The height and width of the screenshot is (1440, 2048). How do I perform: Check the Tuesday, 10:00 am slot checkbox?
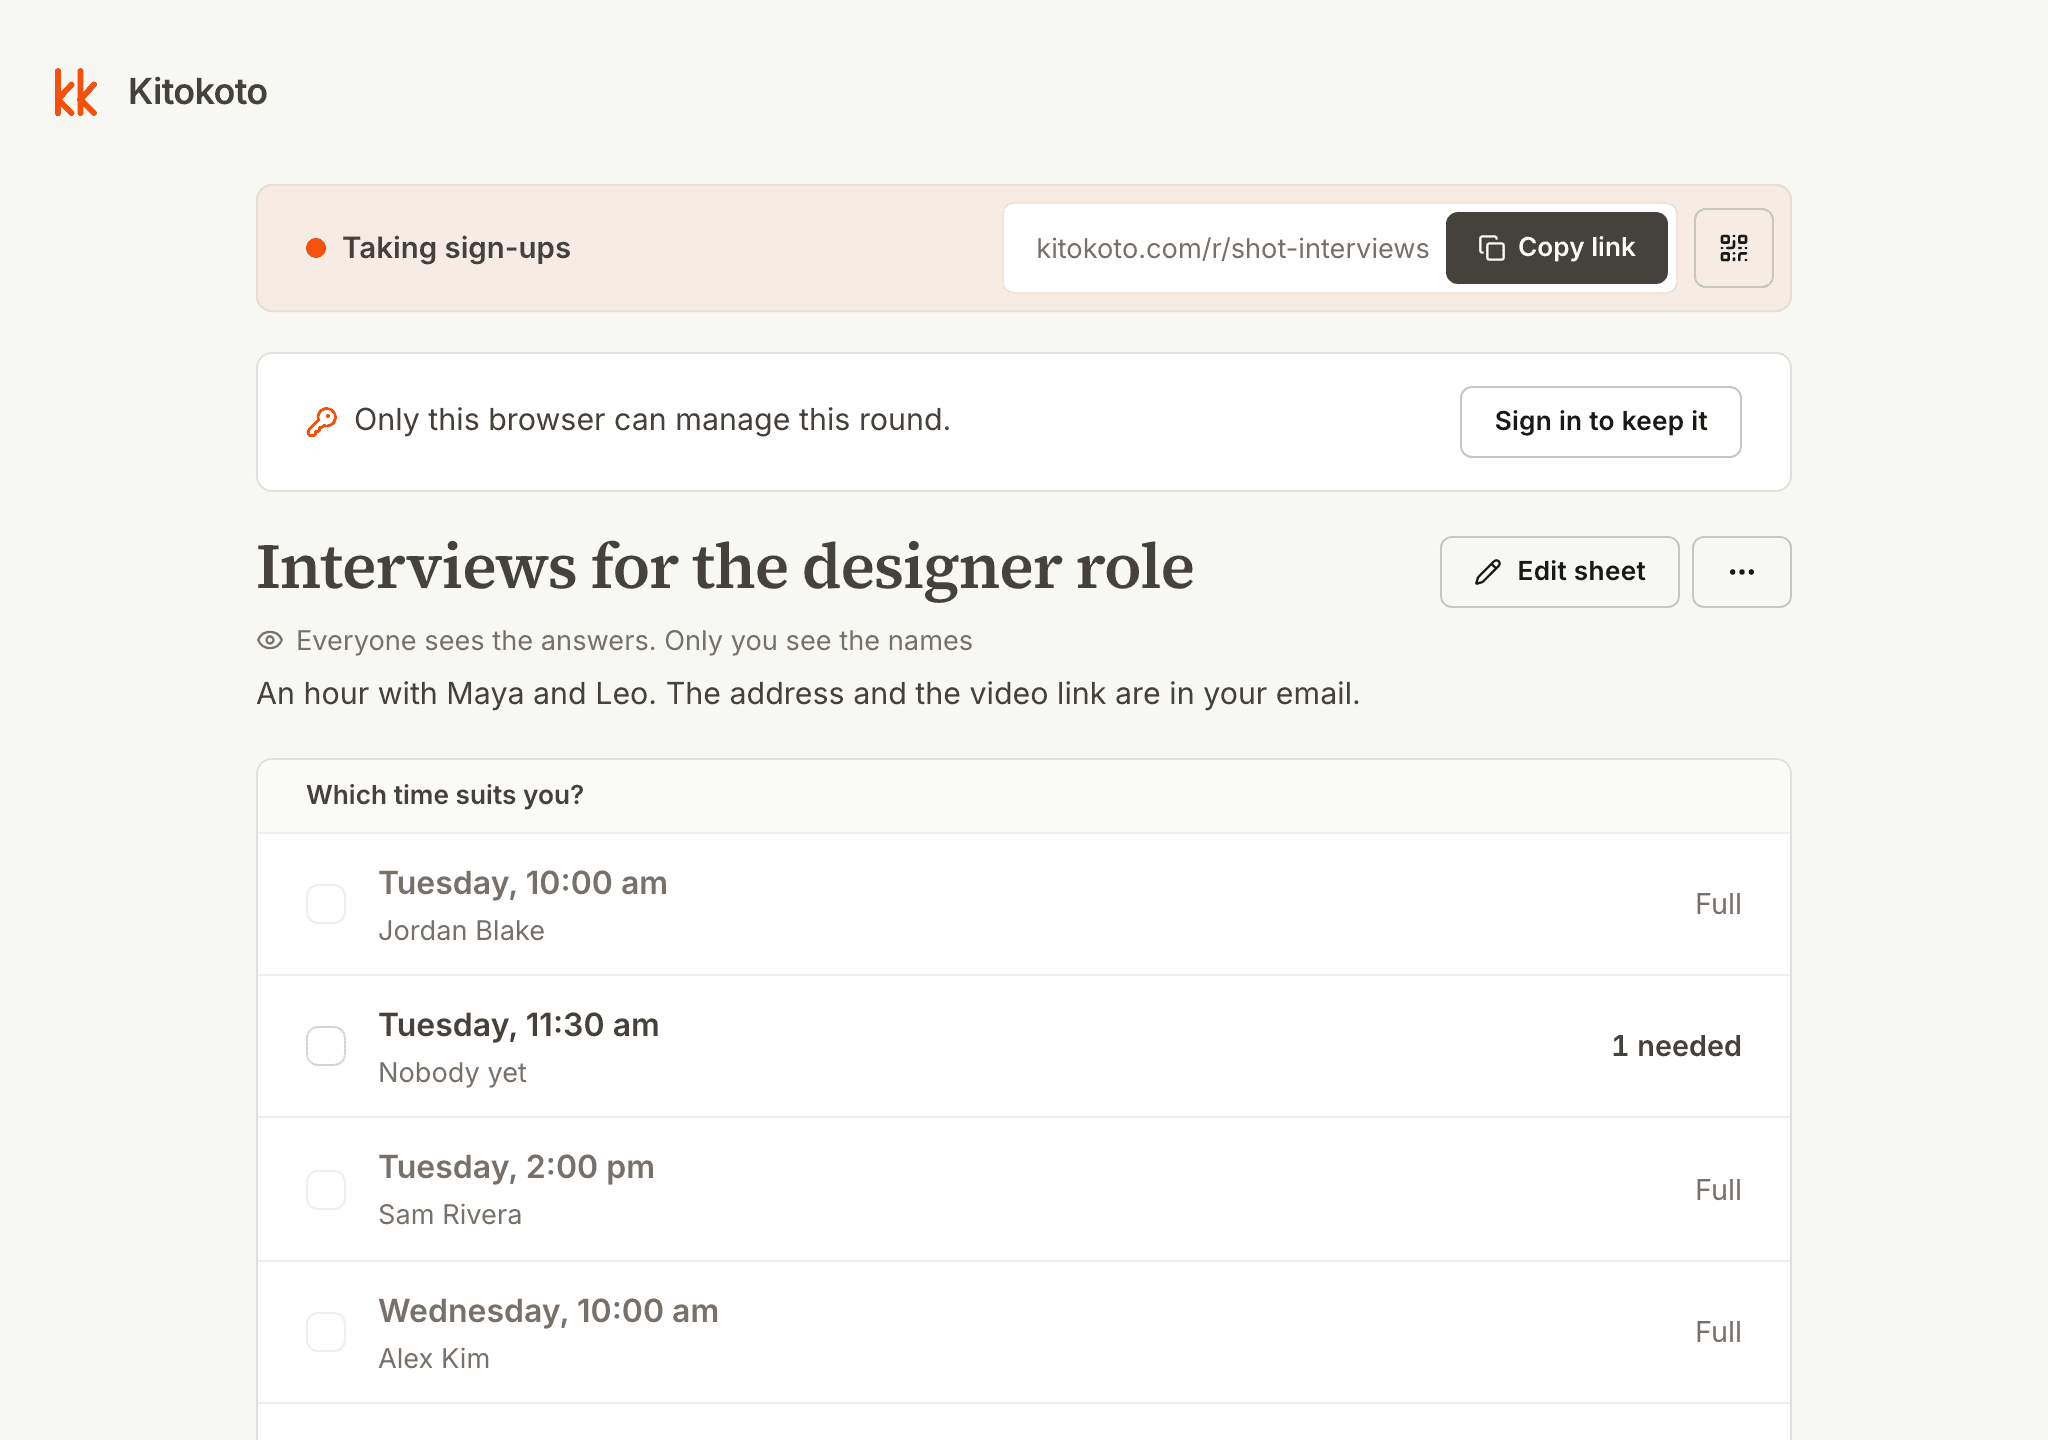[326, 904]
